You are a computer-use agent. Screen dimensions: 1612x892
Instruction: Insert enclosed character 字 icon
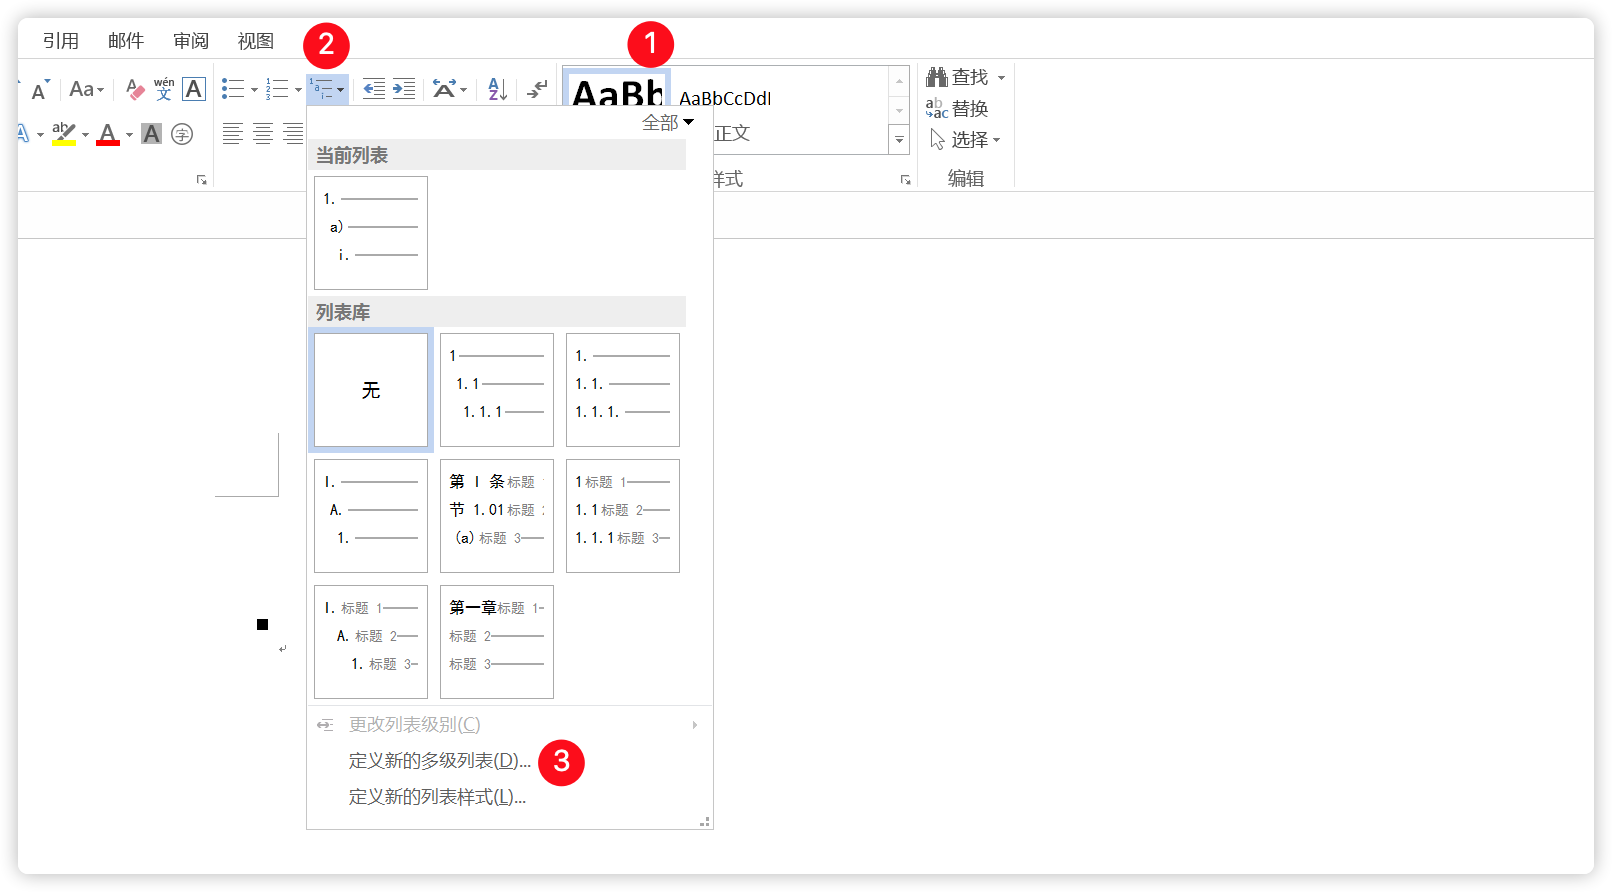[x=182, y=133]
